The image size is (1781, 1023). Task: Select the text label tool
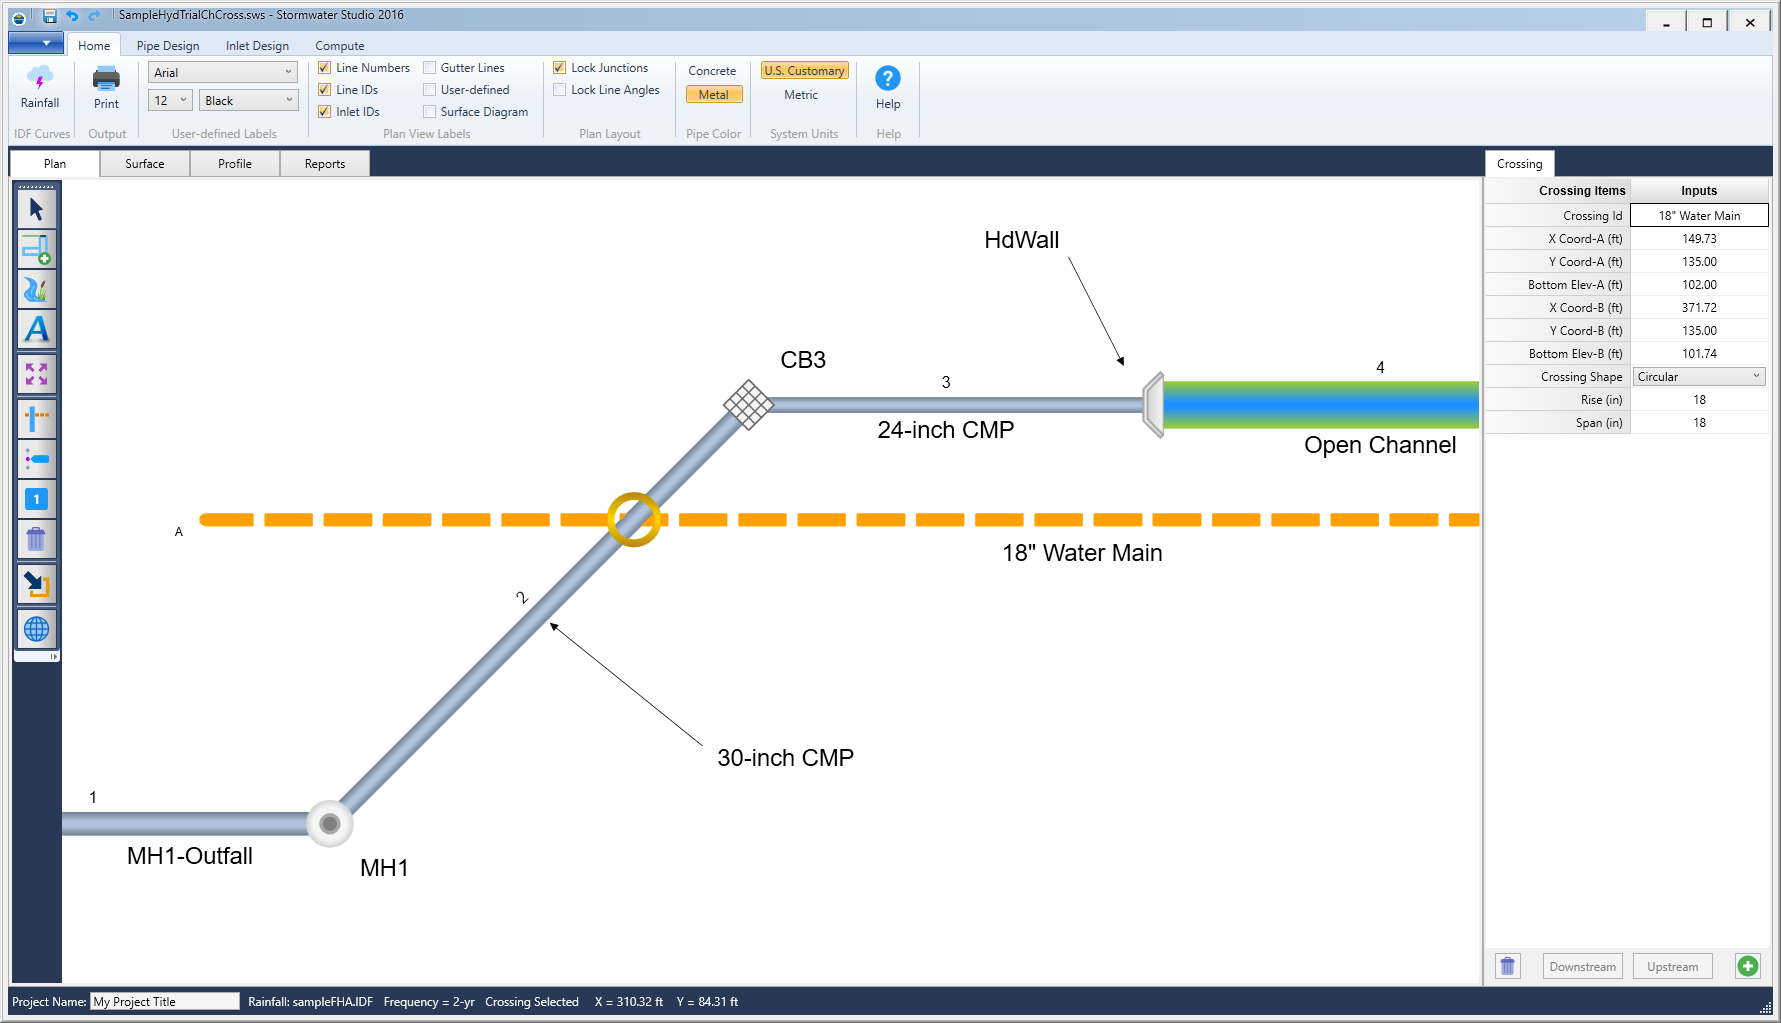coord(36,329)
